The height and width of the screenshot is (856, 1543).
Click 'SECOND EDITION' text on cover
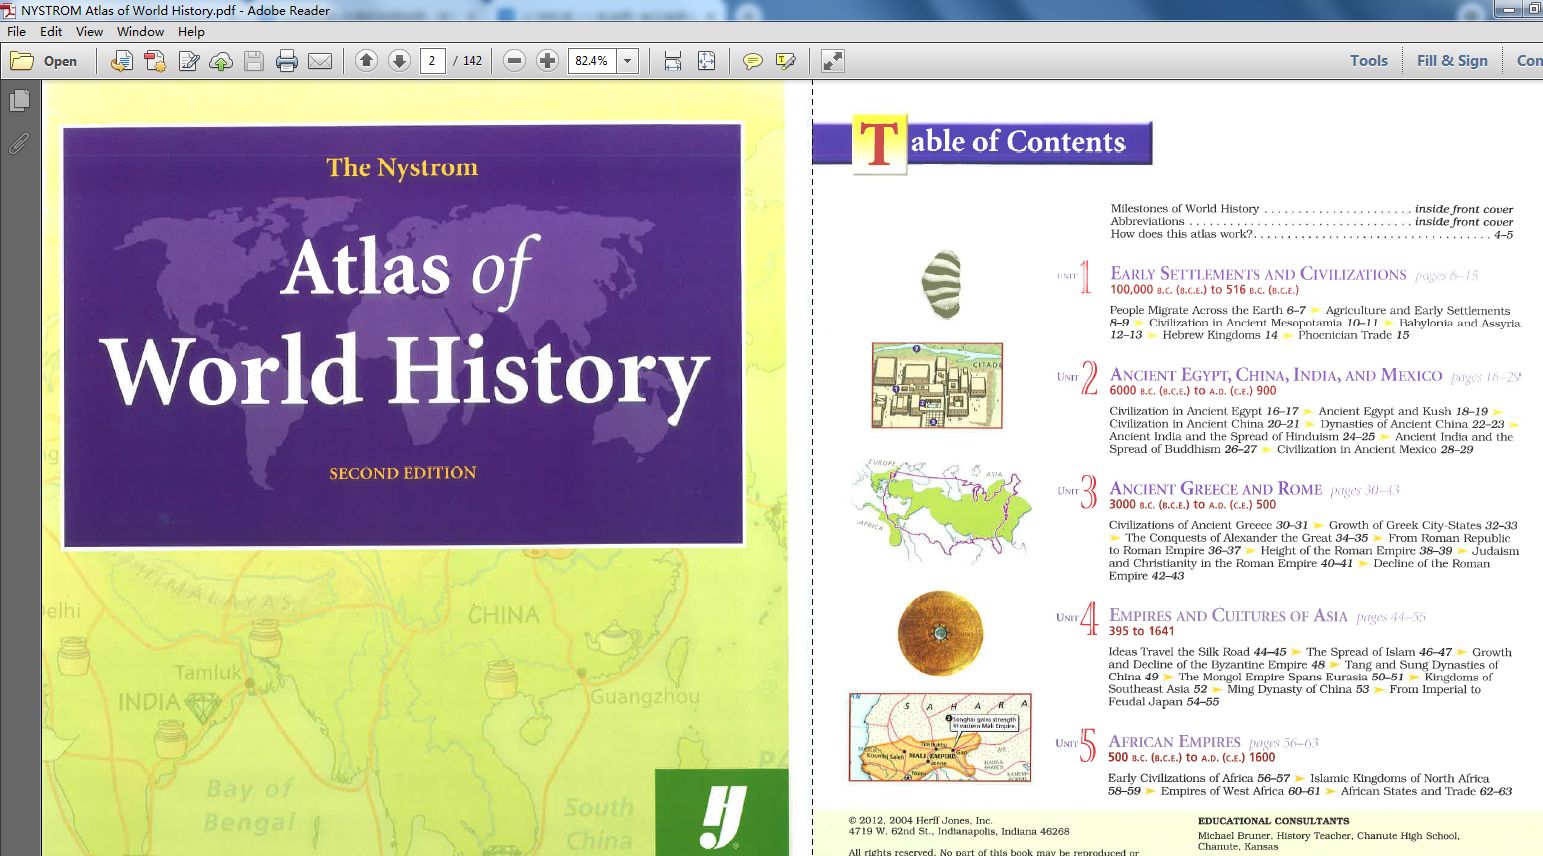[403, 473]
